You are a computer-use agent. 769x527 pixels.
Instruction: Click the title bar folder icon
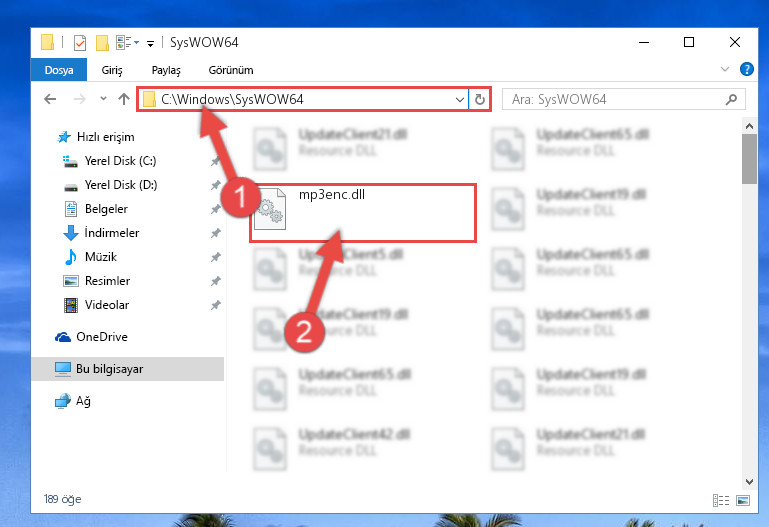click(48, 43)
